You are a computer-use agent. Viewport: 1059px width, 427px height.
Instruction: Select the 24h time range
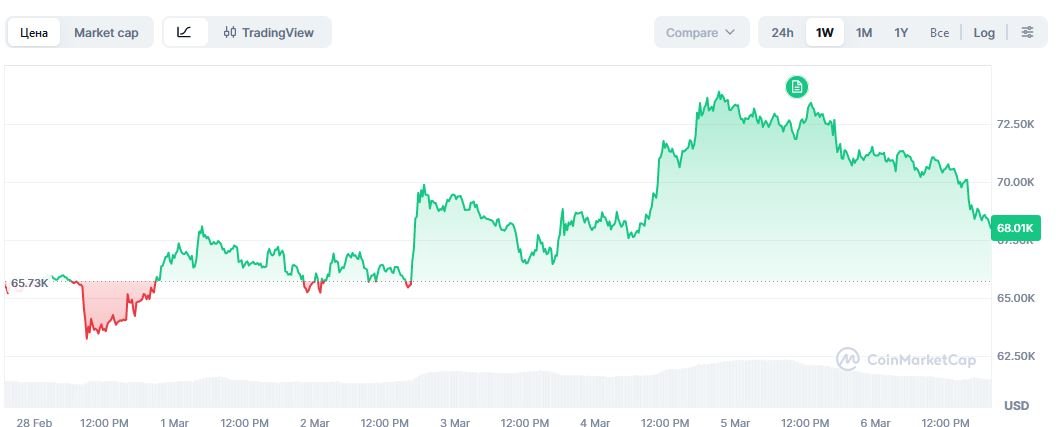(782, 32)
